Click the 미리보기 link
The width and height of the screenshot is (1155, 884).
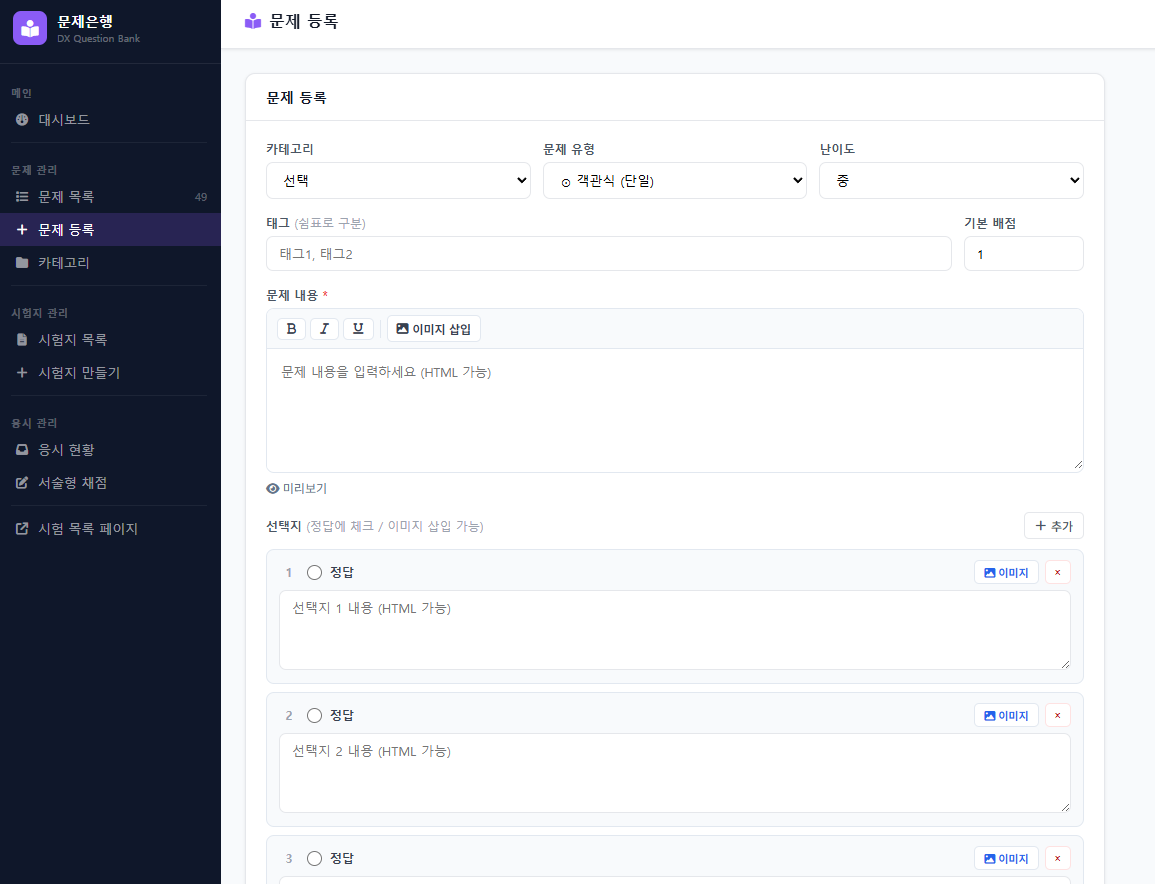click(297, 488)
